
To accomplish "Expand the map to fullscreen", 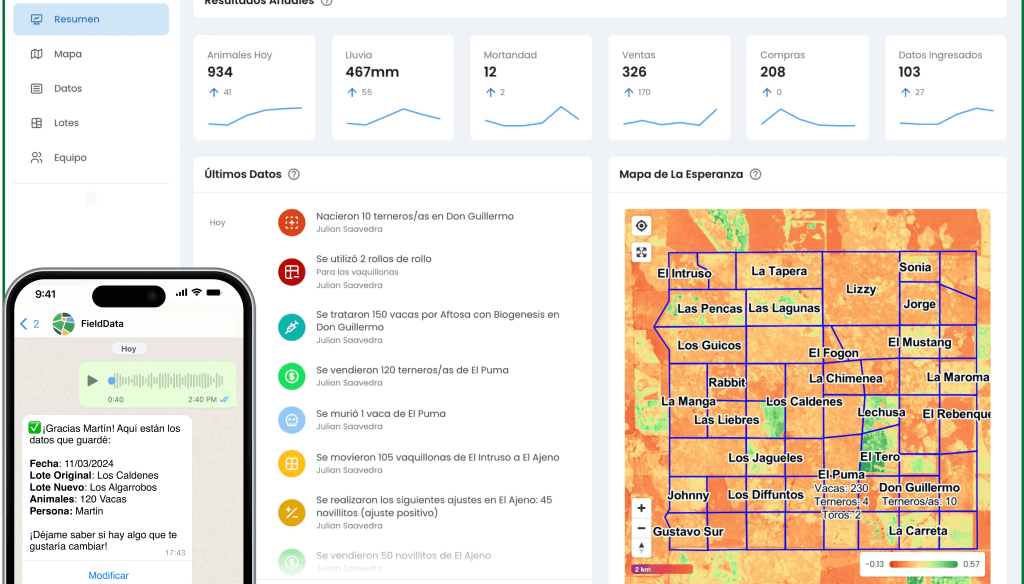I will coord(641,252).
